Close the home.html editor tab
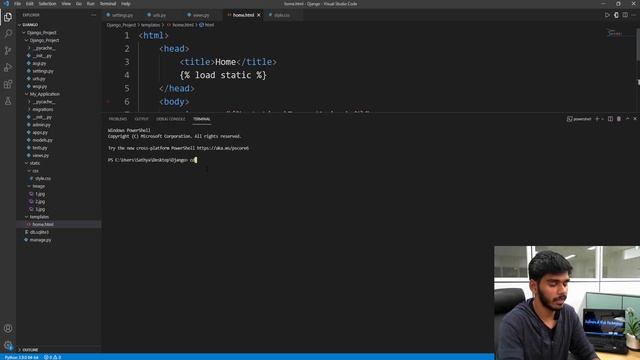640x360 pixels. click(x=258, y=15)
